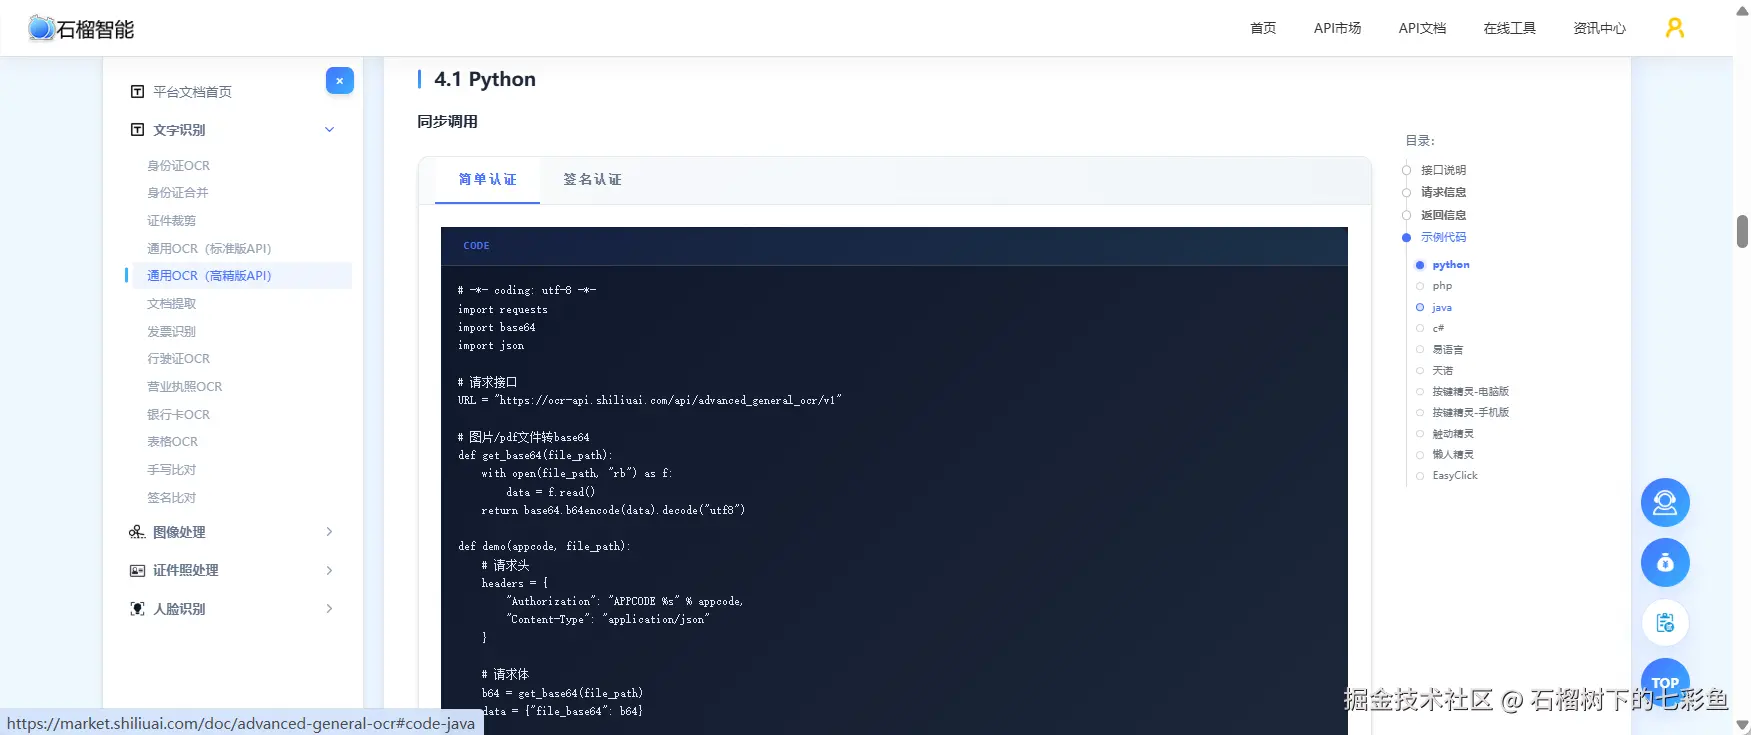Select the python anchor in the contents list
This screenshot has width=1751, height=735.
point(1451,265)
